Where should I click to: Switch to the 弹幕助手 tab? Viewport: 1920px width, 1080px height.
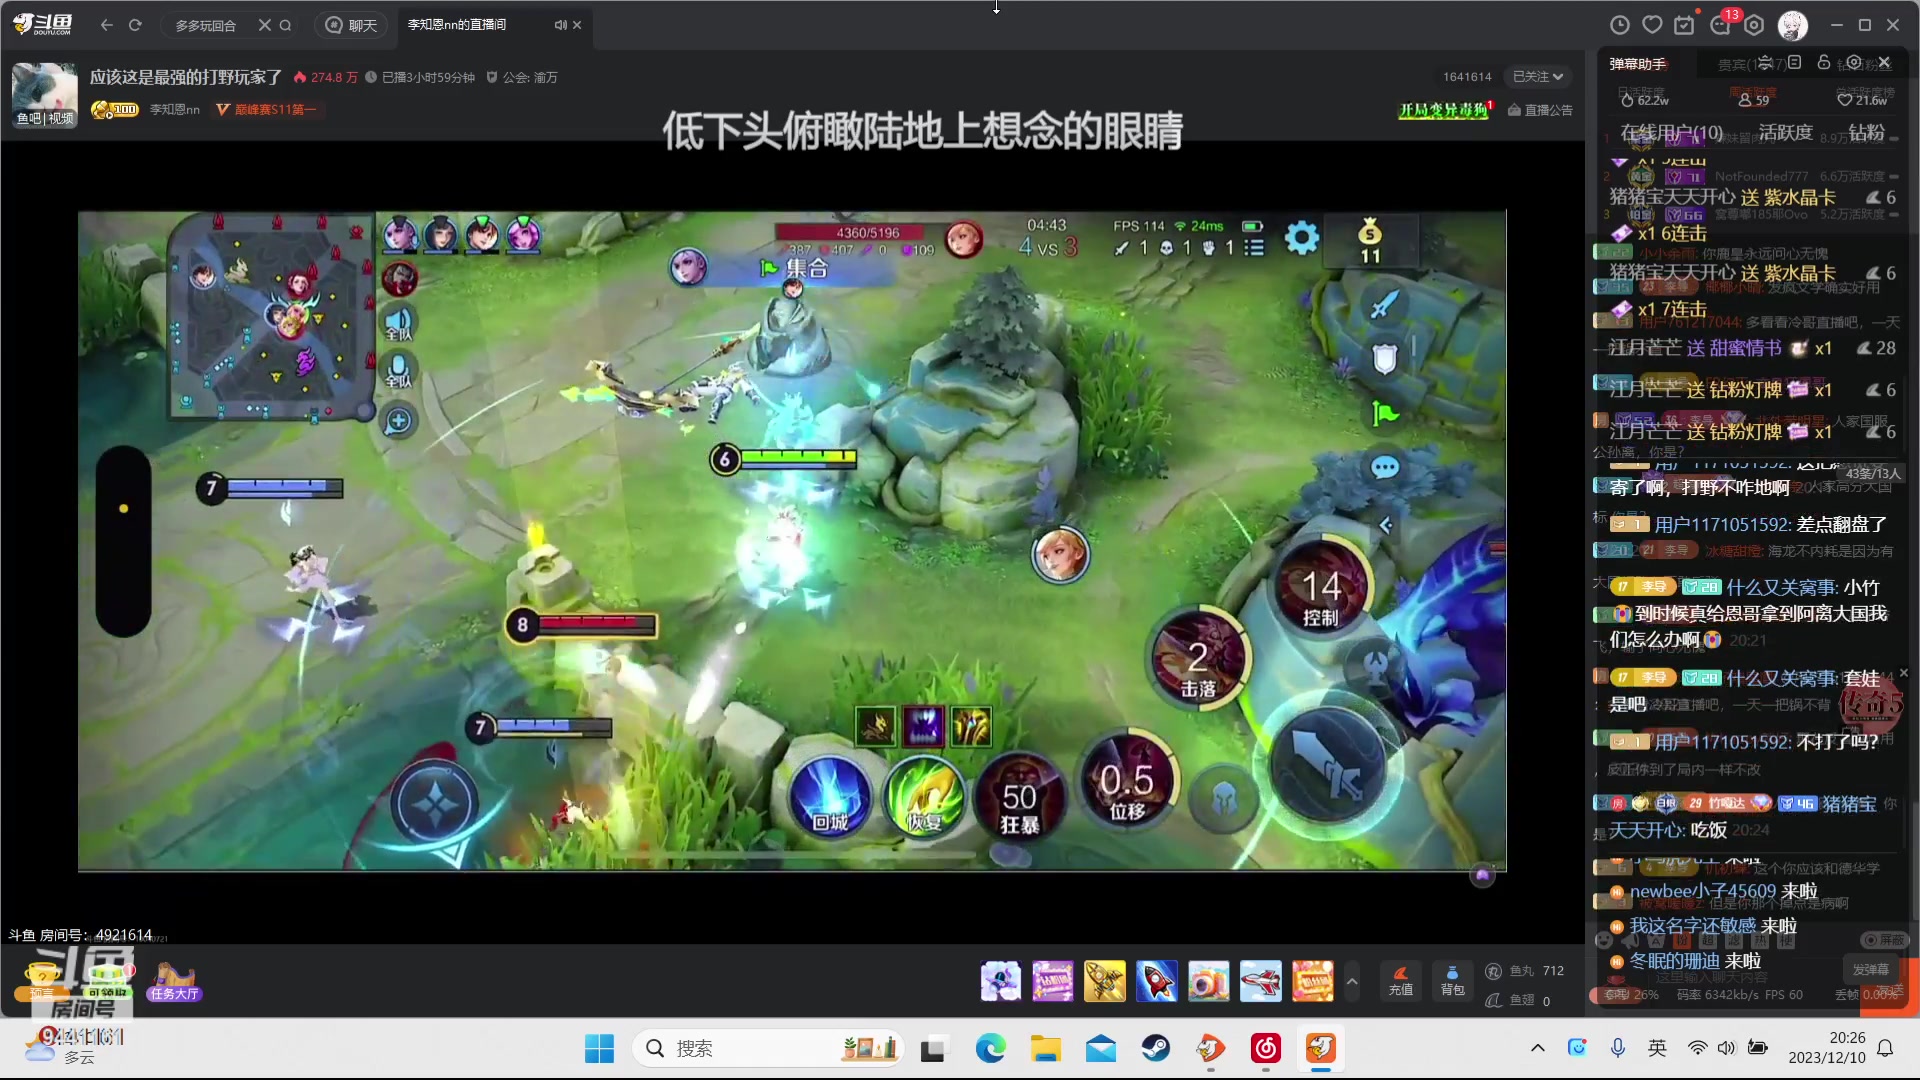tap(1637, 64)
